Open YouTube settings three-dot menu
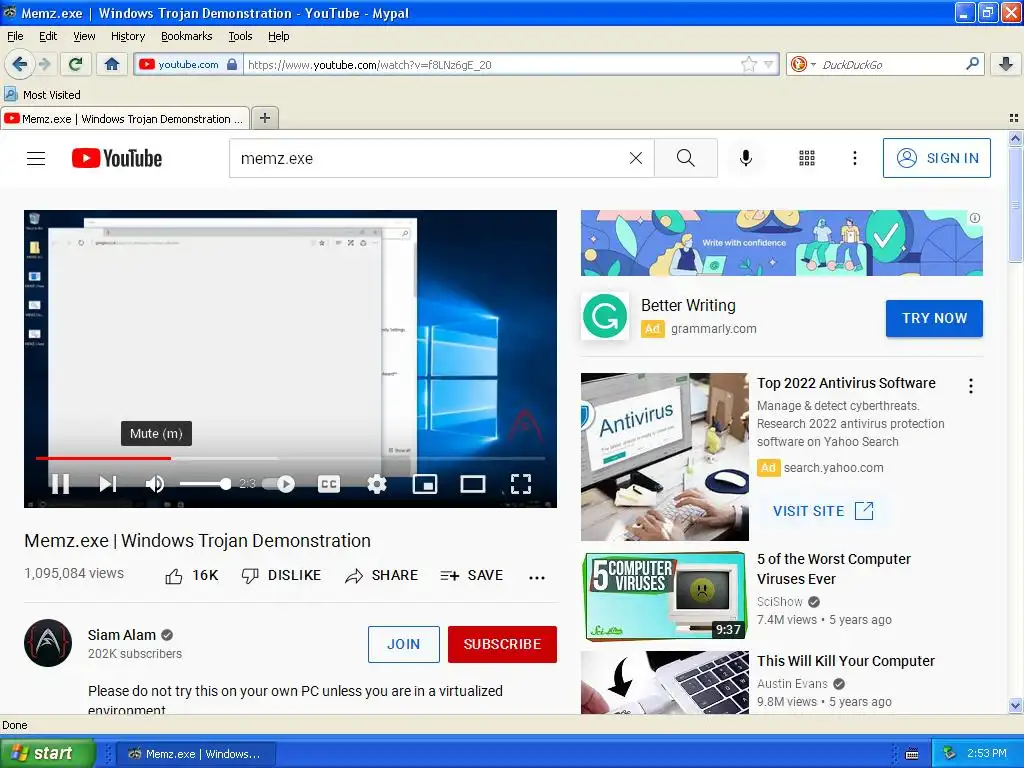The image size is (1024, 768). click(x=855, y=158)
